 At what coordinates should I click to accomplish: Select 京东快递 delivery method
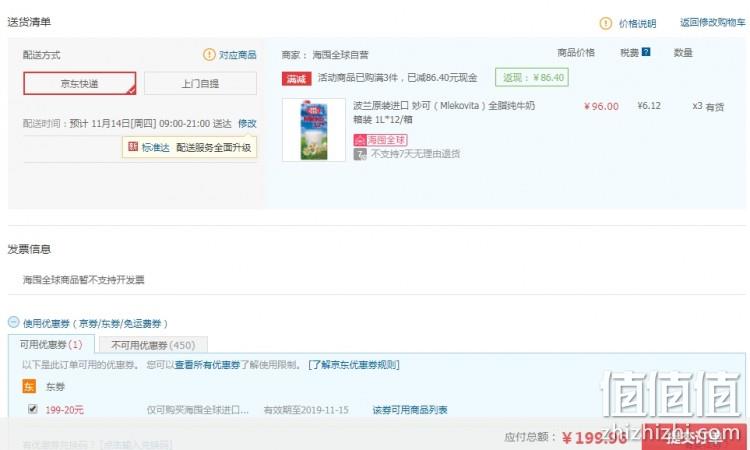(x=80, y=84)
